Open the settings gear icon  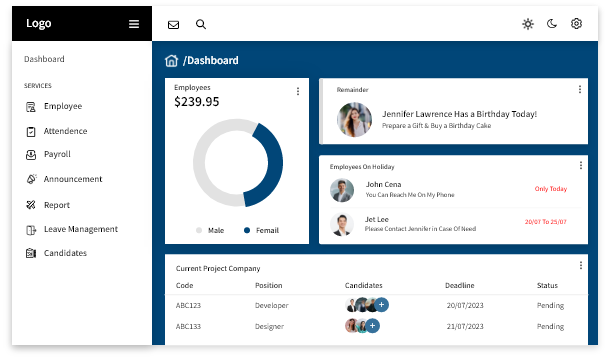[x=576, y=24]
